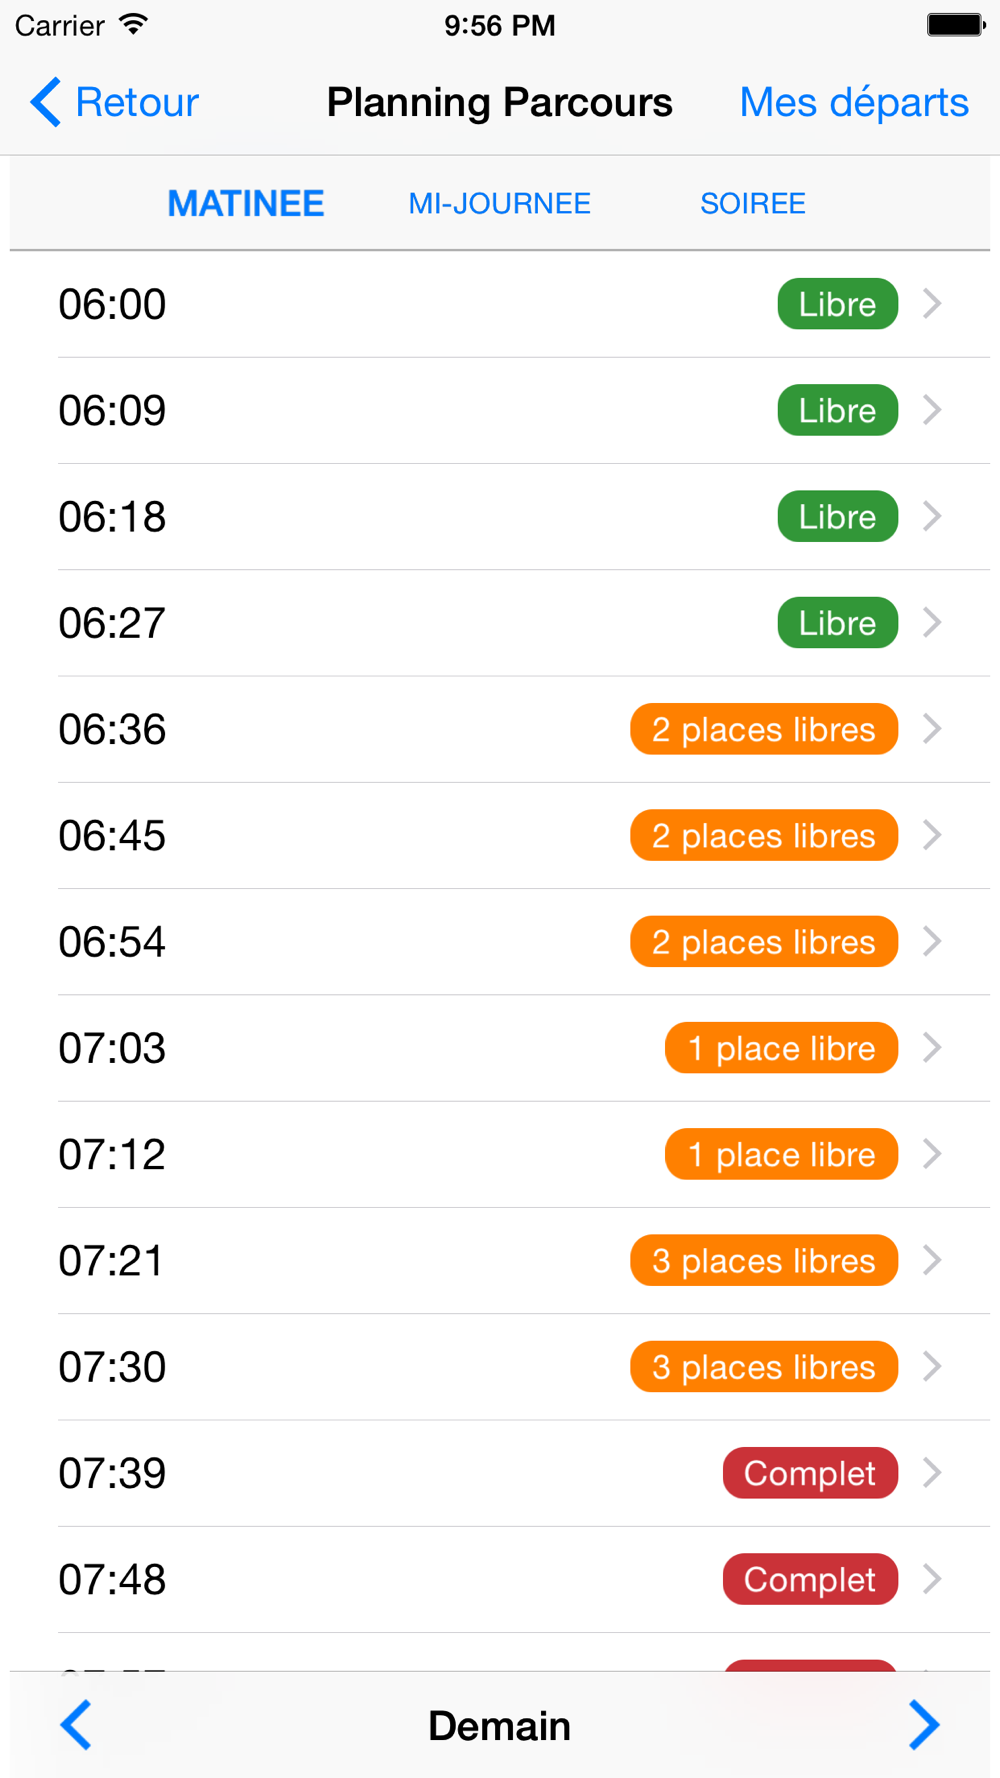Open Mes départs
Viewport: 1000px width, 1778px height.
tap(853, 102)
